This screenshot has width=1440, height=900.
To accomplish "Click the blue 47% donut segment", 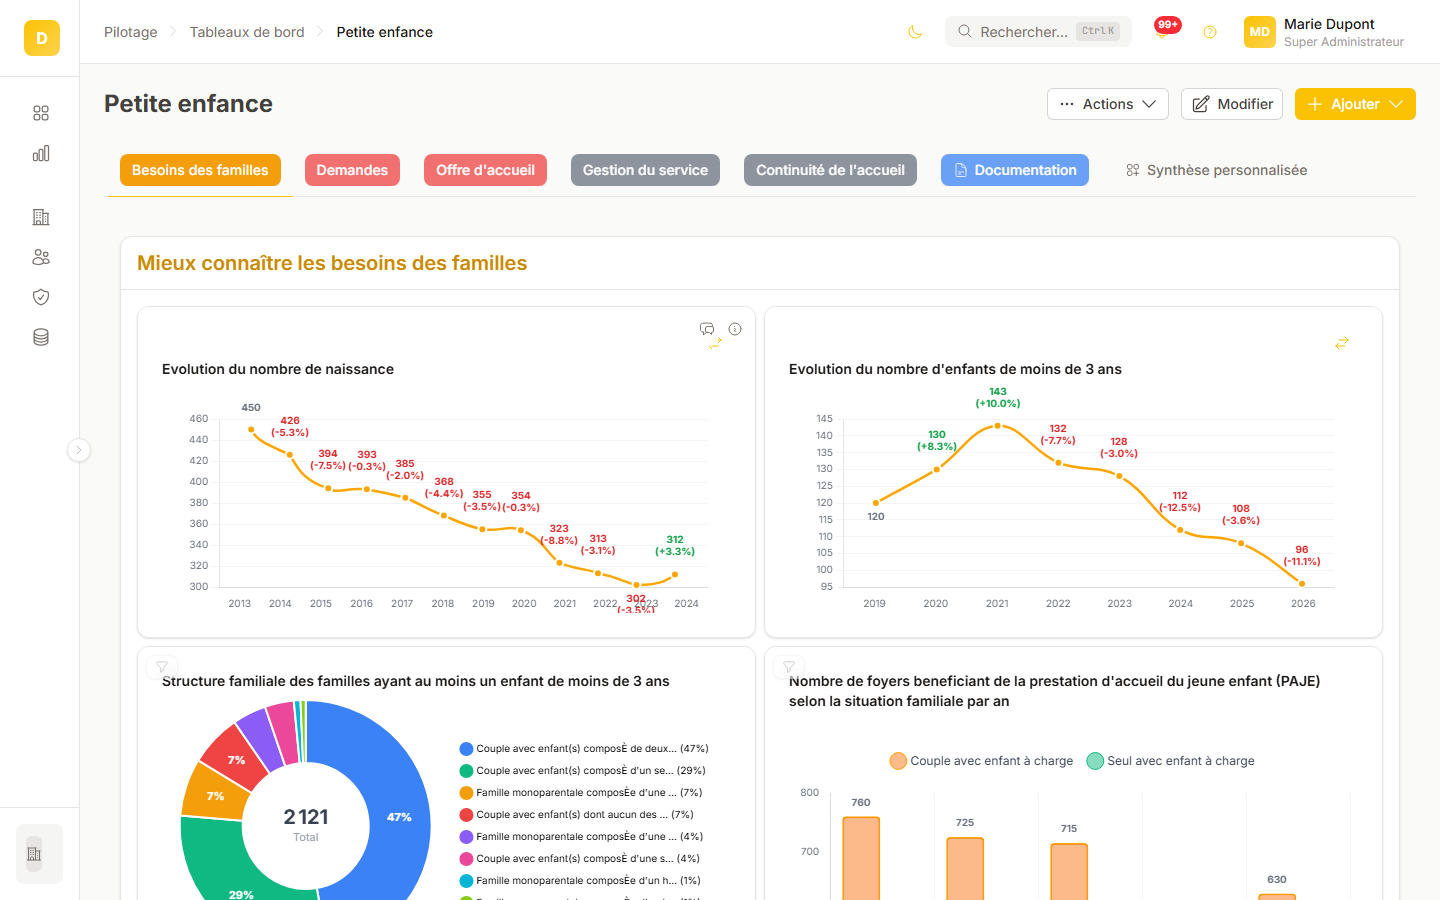I will (400, 817).
